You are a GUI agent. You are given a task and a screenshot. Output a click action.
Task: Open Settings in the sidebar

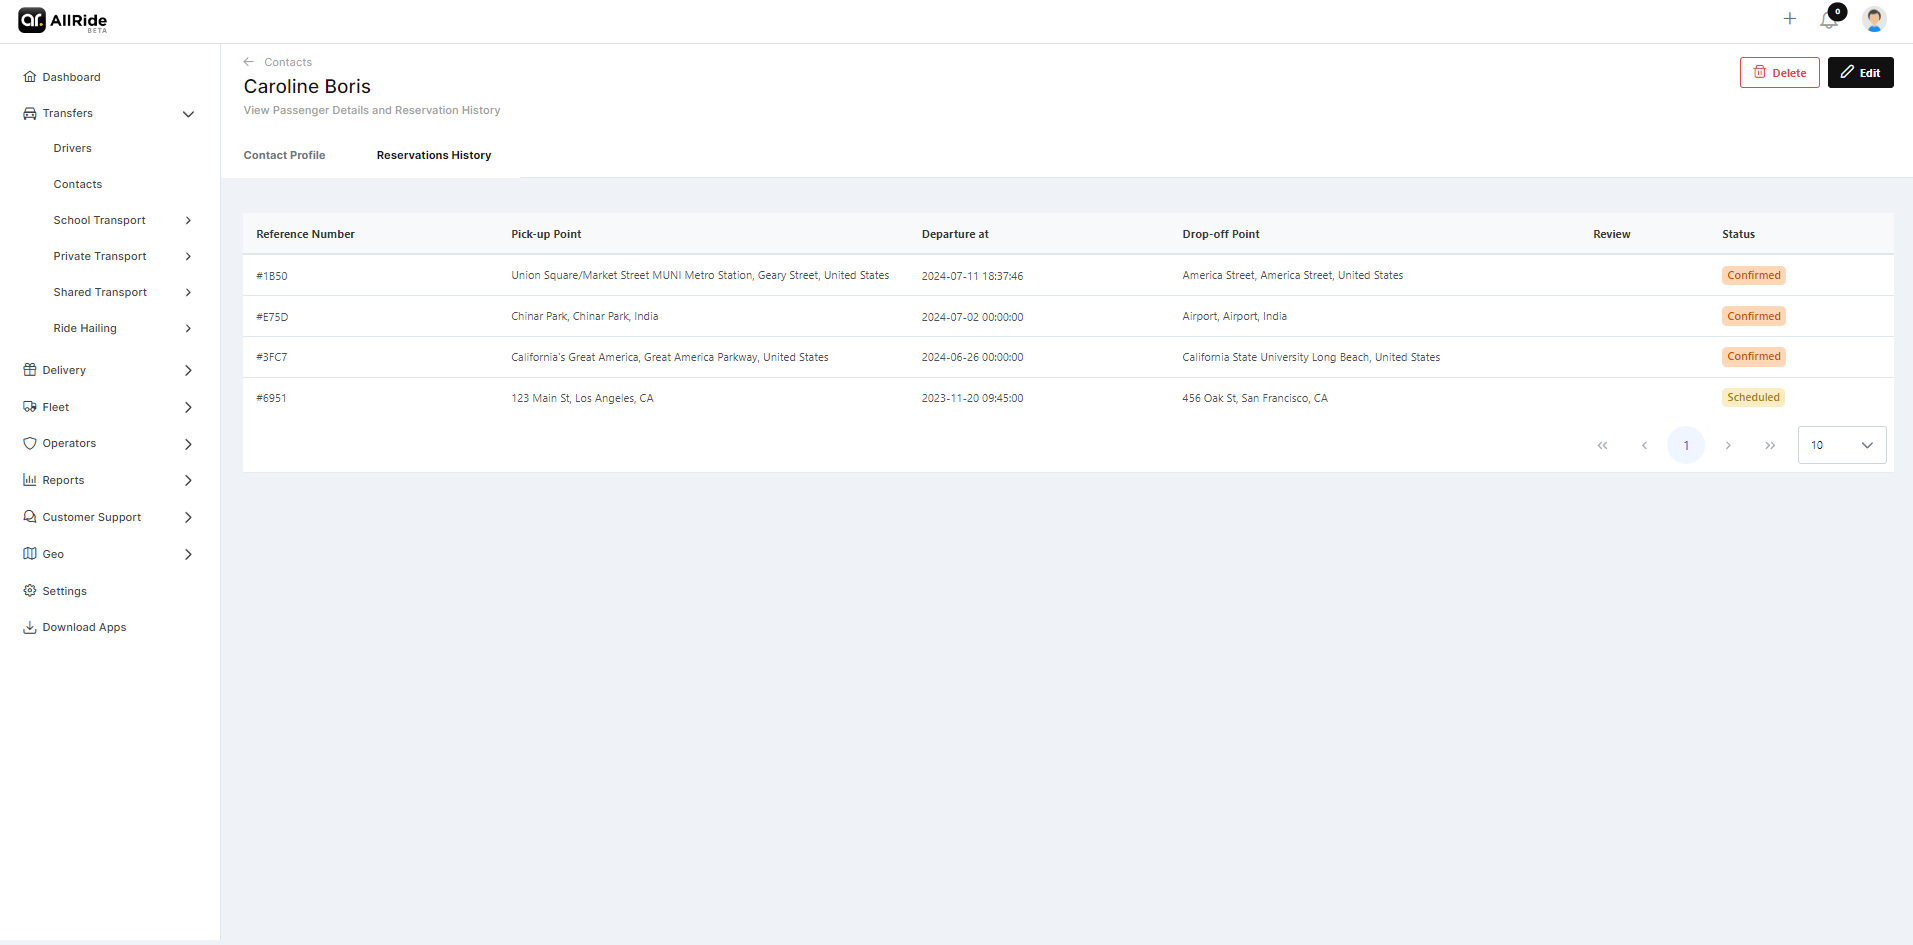tap(64, 591)
